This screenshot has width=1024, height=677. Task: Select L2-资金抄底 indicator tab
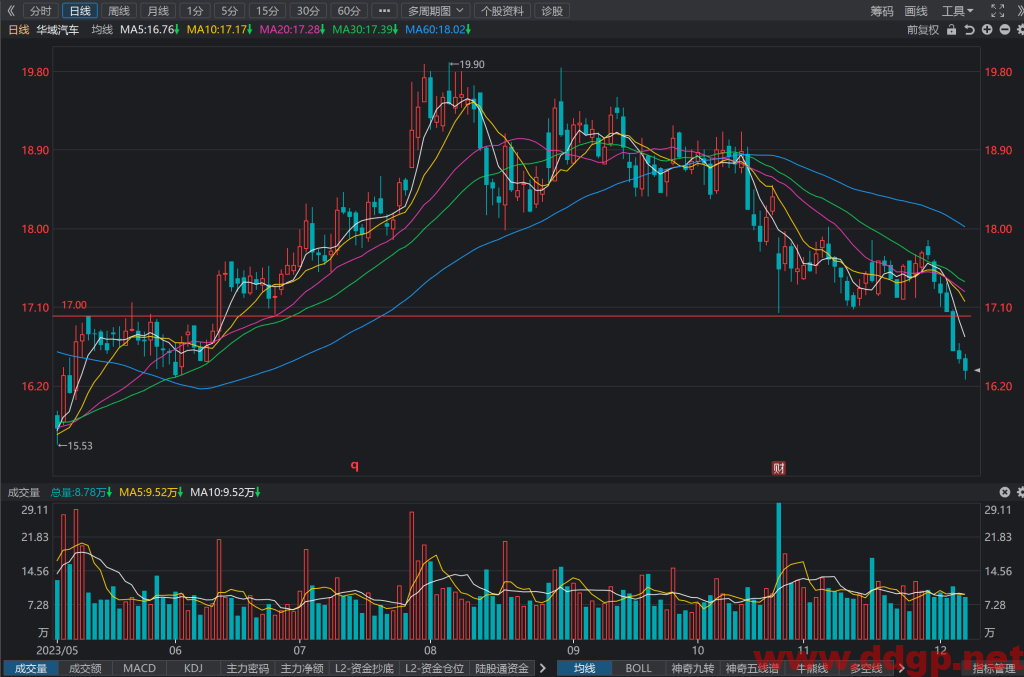pyautogui.click(x=364, y=668)
